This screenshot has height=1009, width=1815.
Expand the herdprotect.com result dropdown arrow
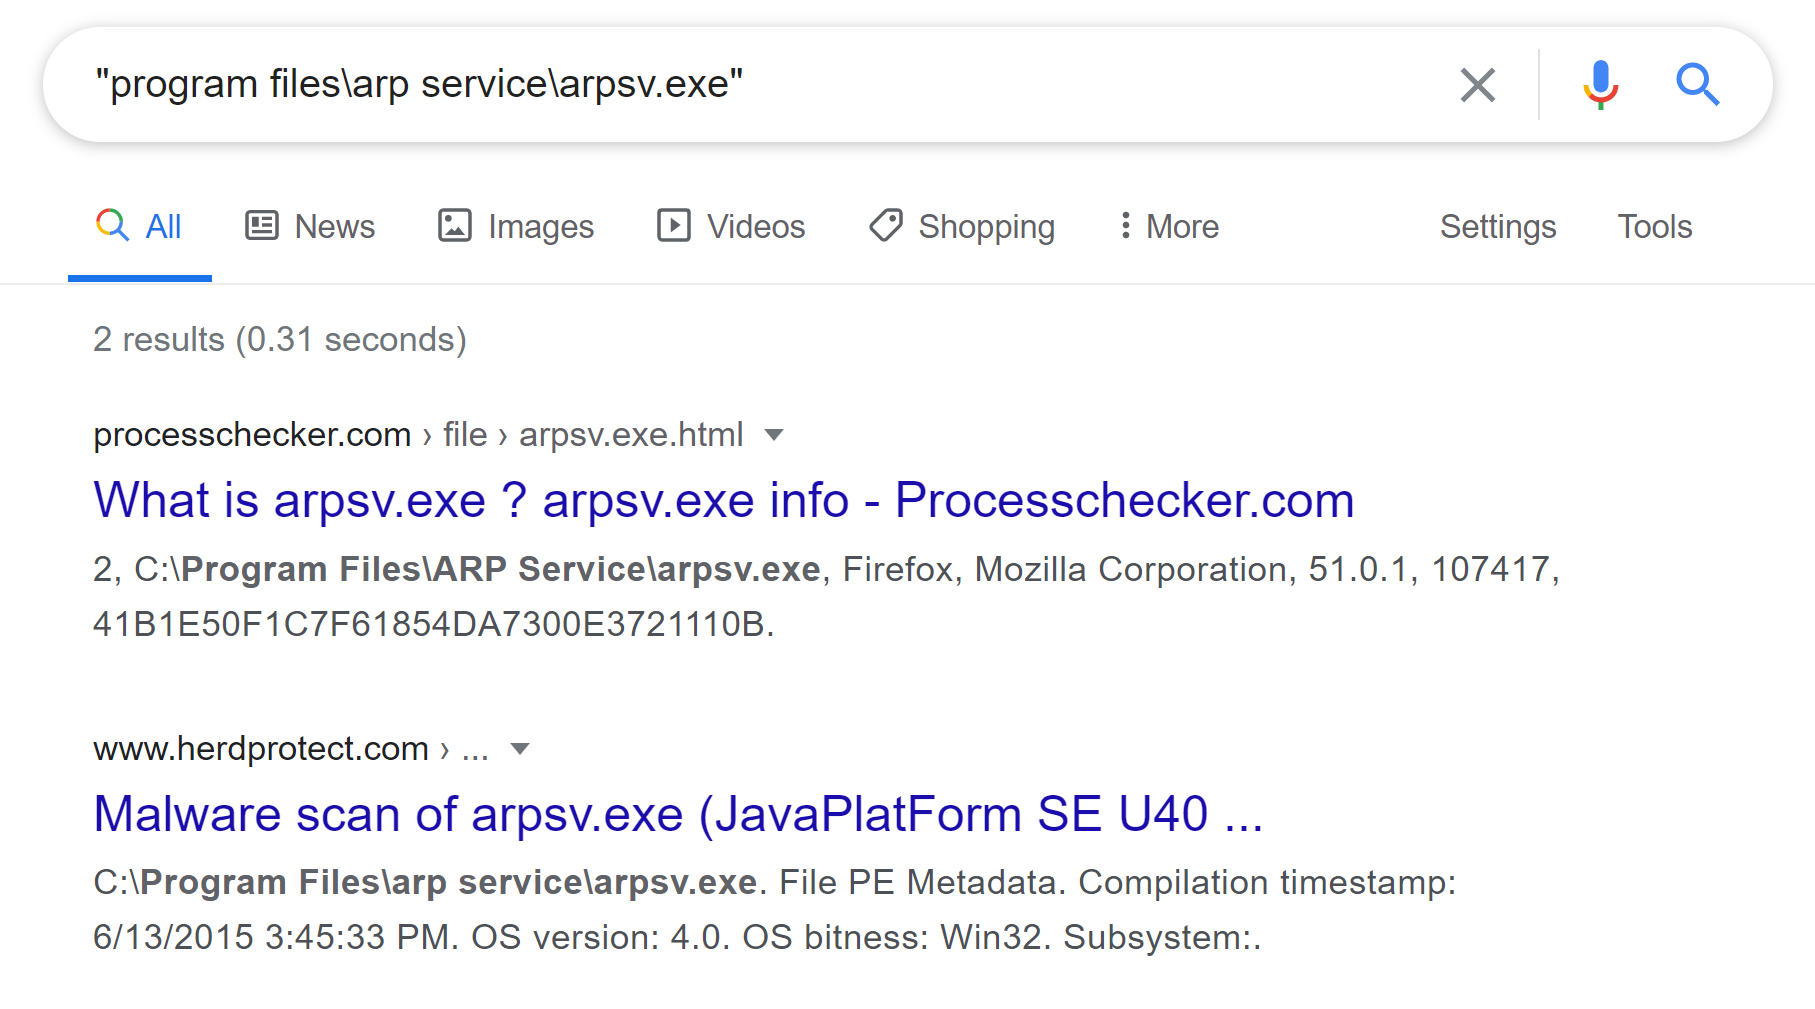click(519, 749)
